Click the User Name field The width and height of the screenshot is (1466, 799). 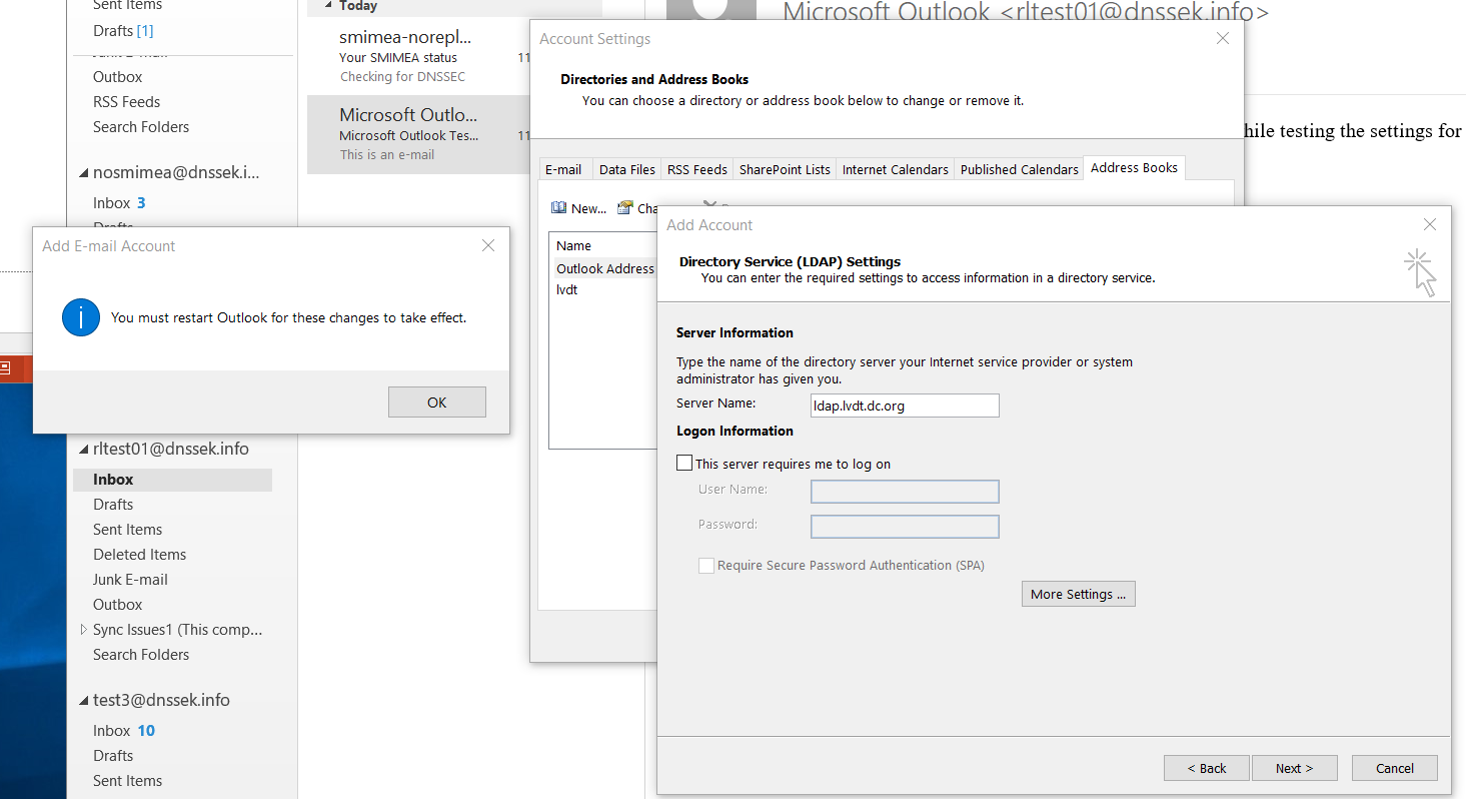coord(905,491)
